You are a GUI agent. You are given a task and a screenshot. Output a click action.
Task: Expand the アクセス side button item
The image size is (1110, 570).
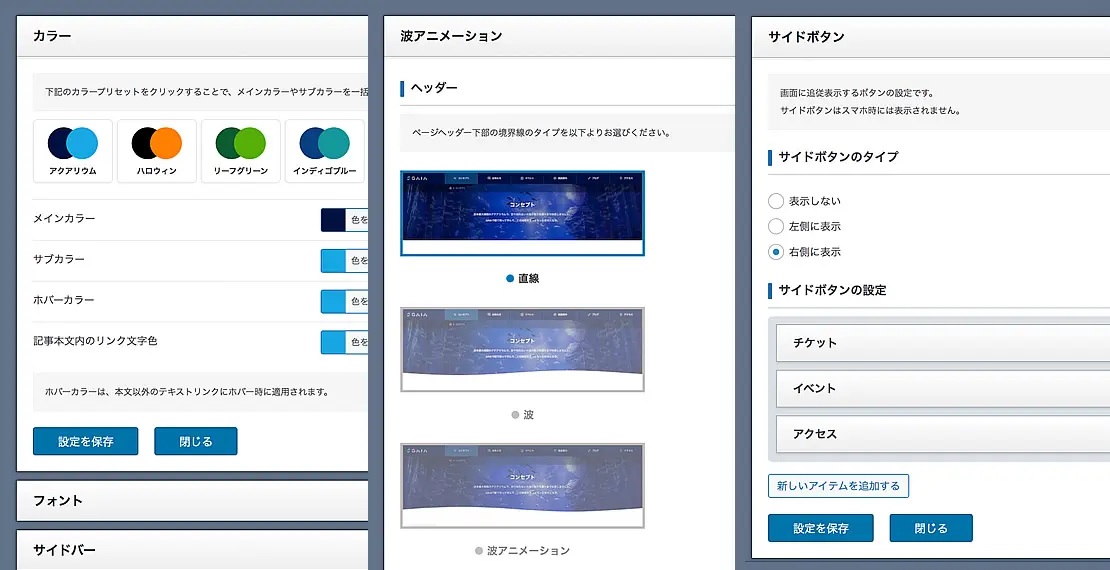click(x=940, y=435)
